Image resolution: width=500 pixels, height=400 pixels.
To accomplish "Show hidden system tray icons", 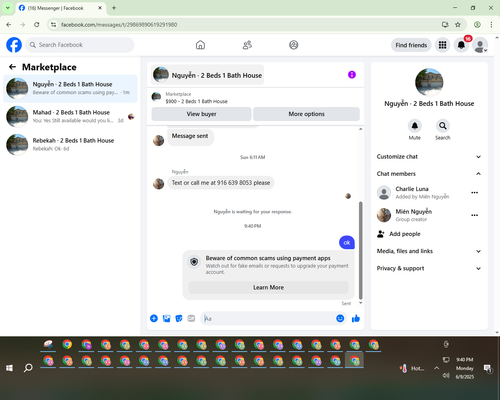I will [436, 368].
